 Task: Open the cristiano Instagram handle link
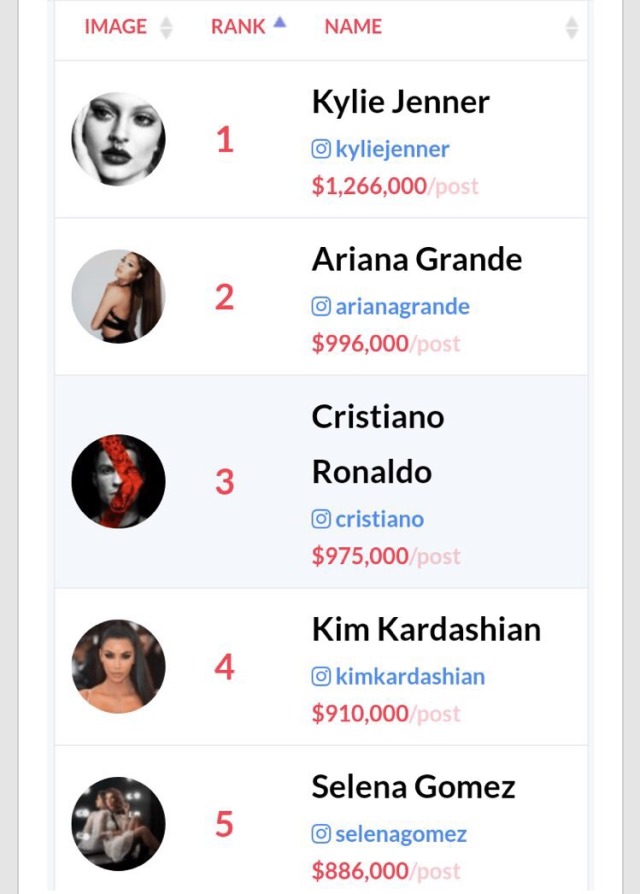pyautogui.click(x=380, y=519)
